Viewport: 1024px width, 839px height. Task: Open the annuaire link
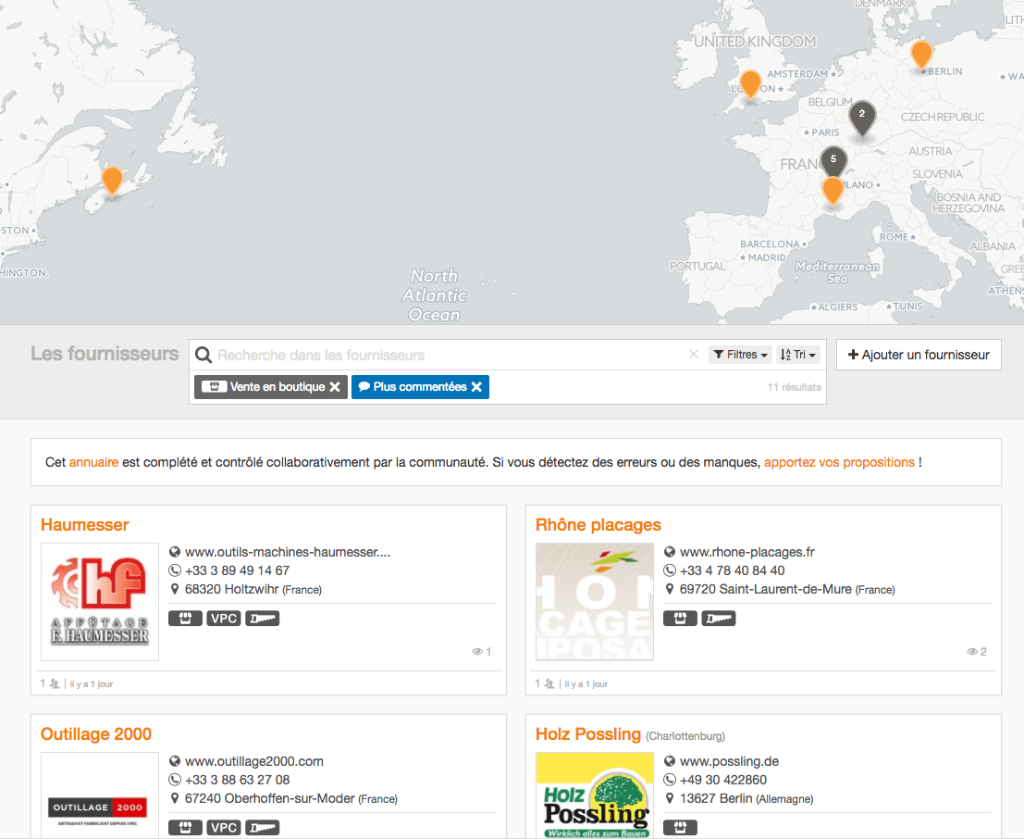(x=93, y=462)
